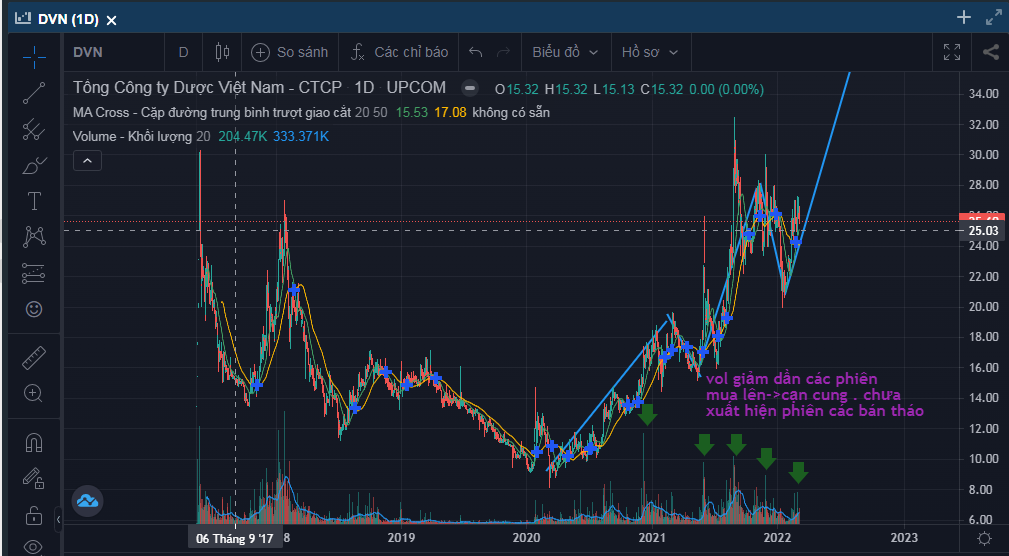
Task: Enter fullscreen chart mode
Action: [x=952, y=52]
